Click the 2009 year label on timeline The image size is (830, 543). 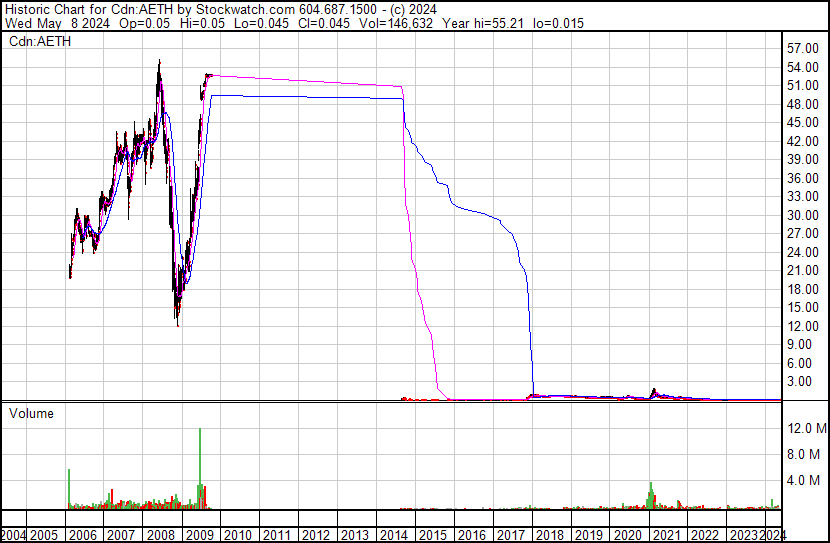pyautogui.click(x=200, y=535)
